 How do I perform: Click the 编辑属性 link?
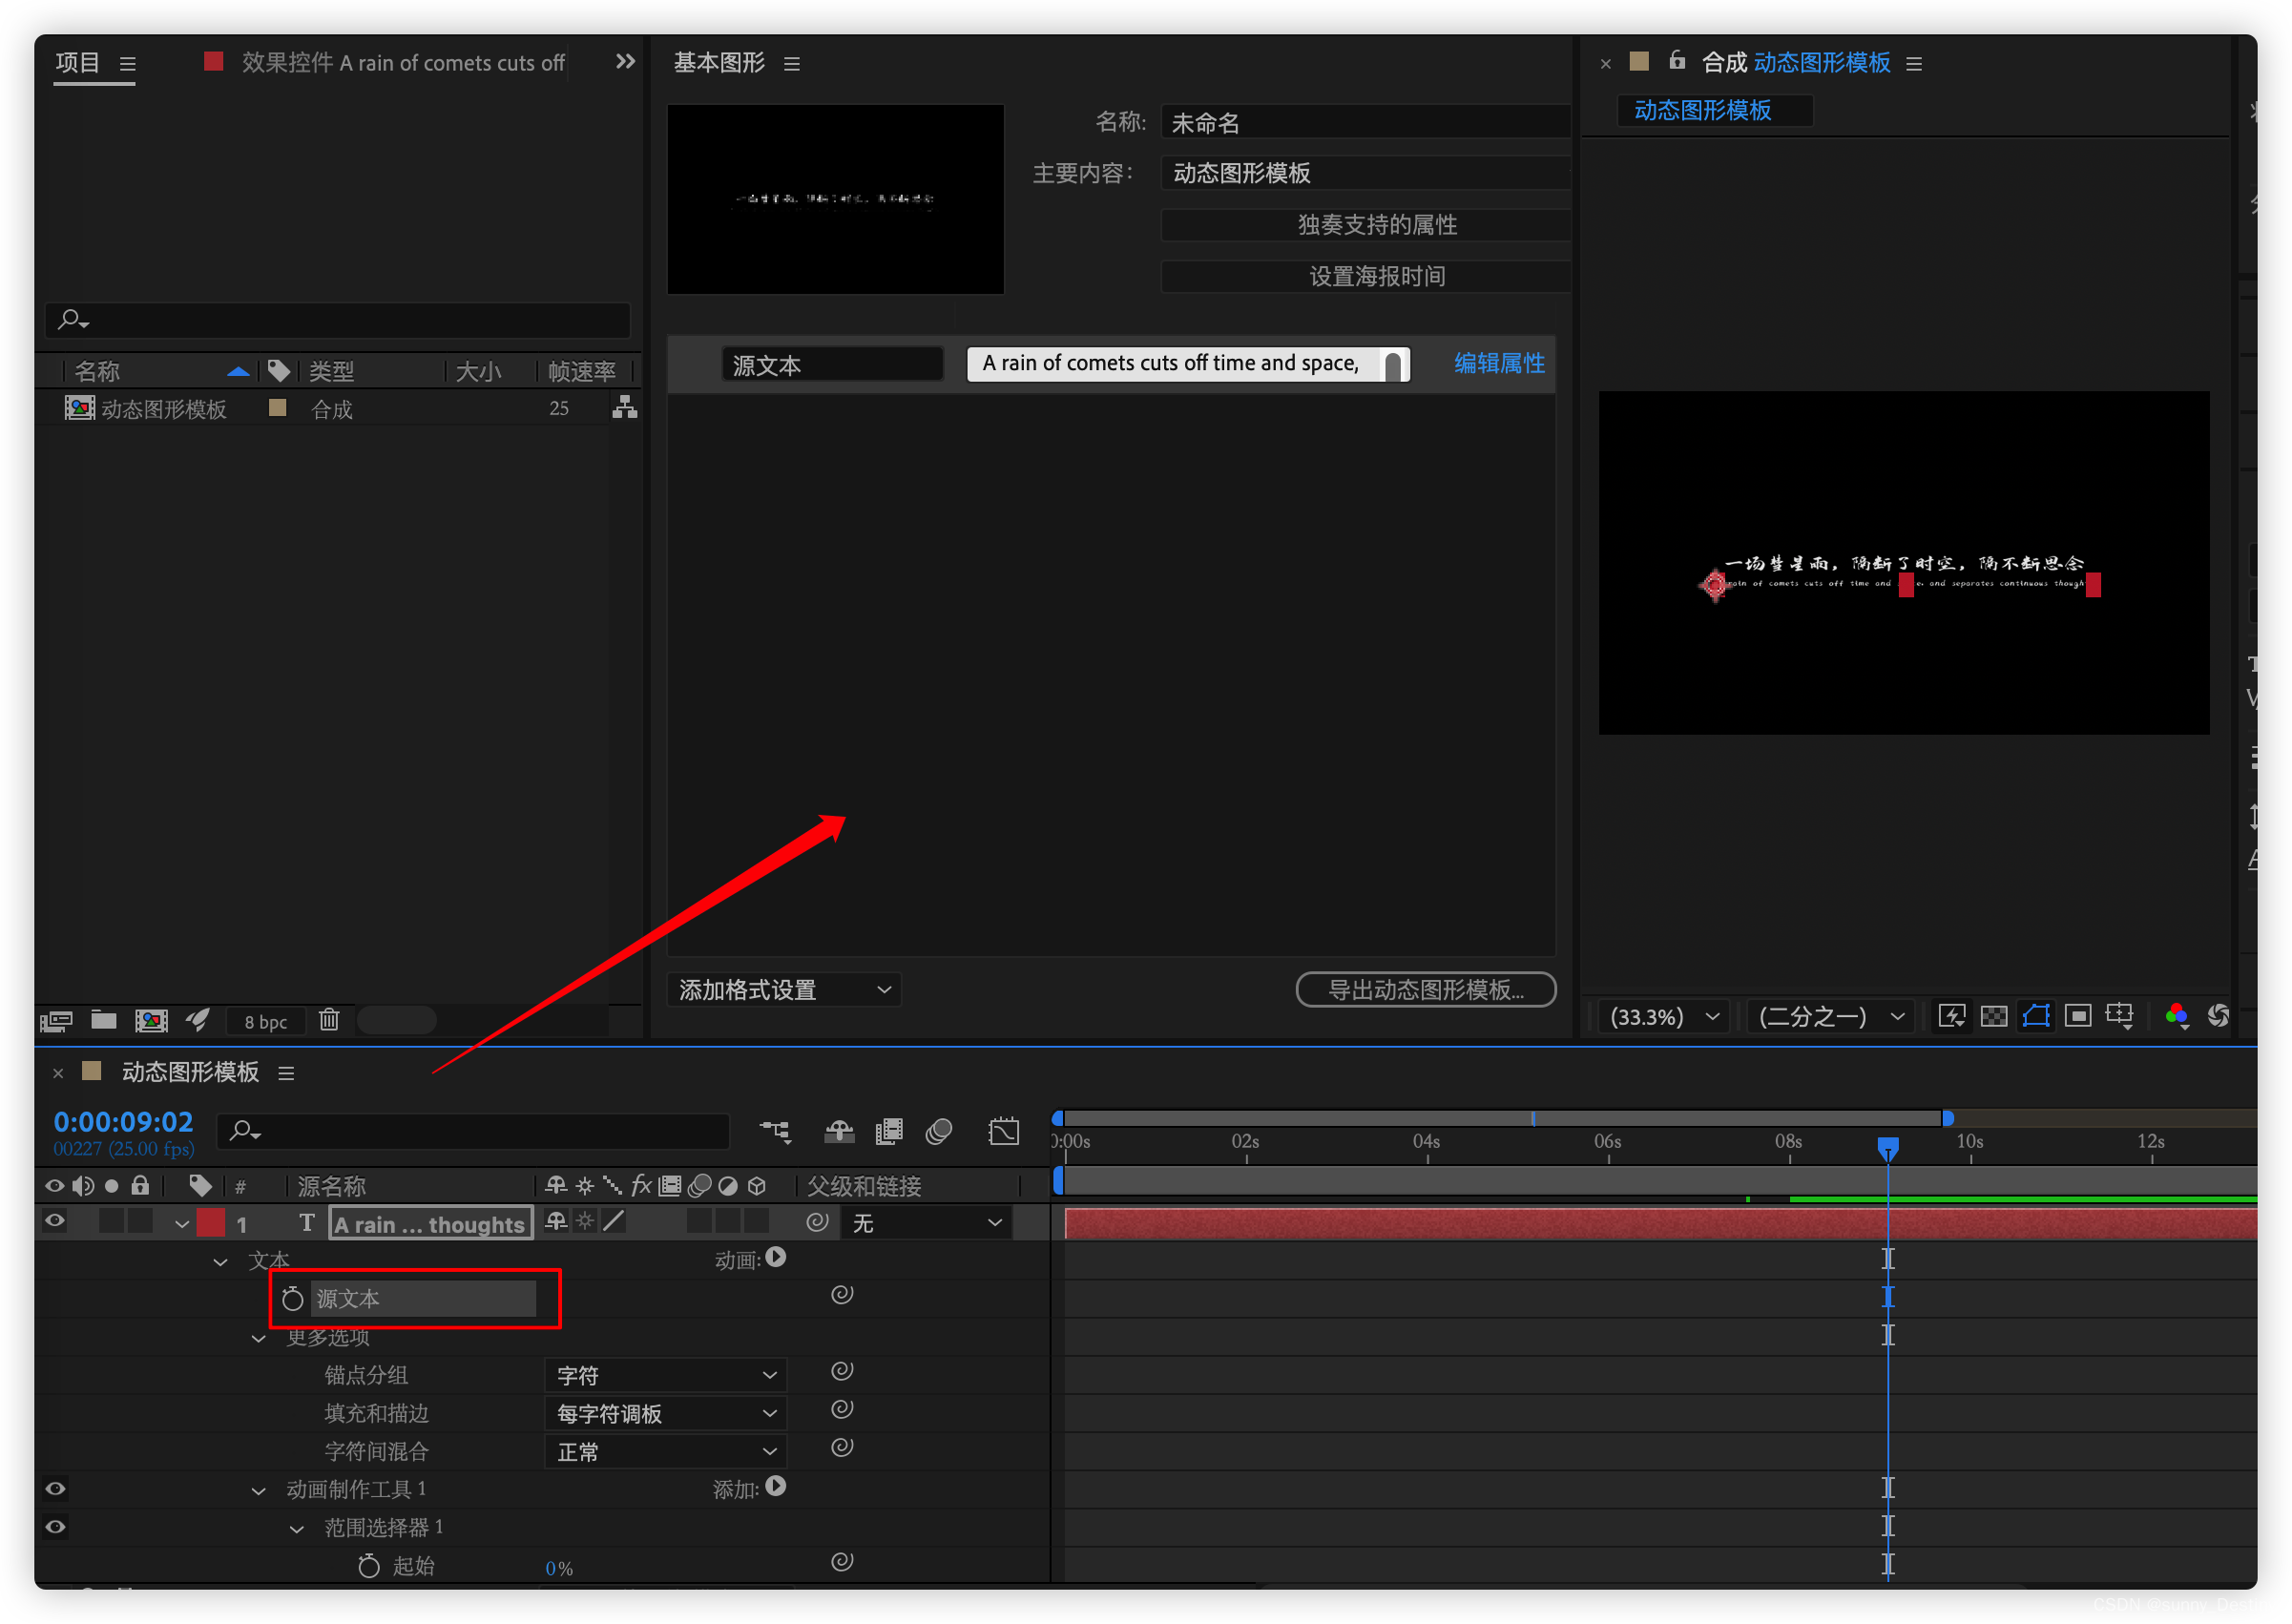point(1499,363)
